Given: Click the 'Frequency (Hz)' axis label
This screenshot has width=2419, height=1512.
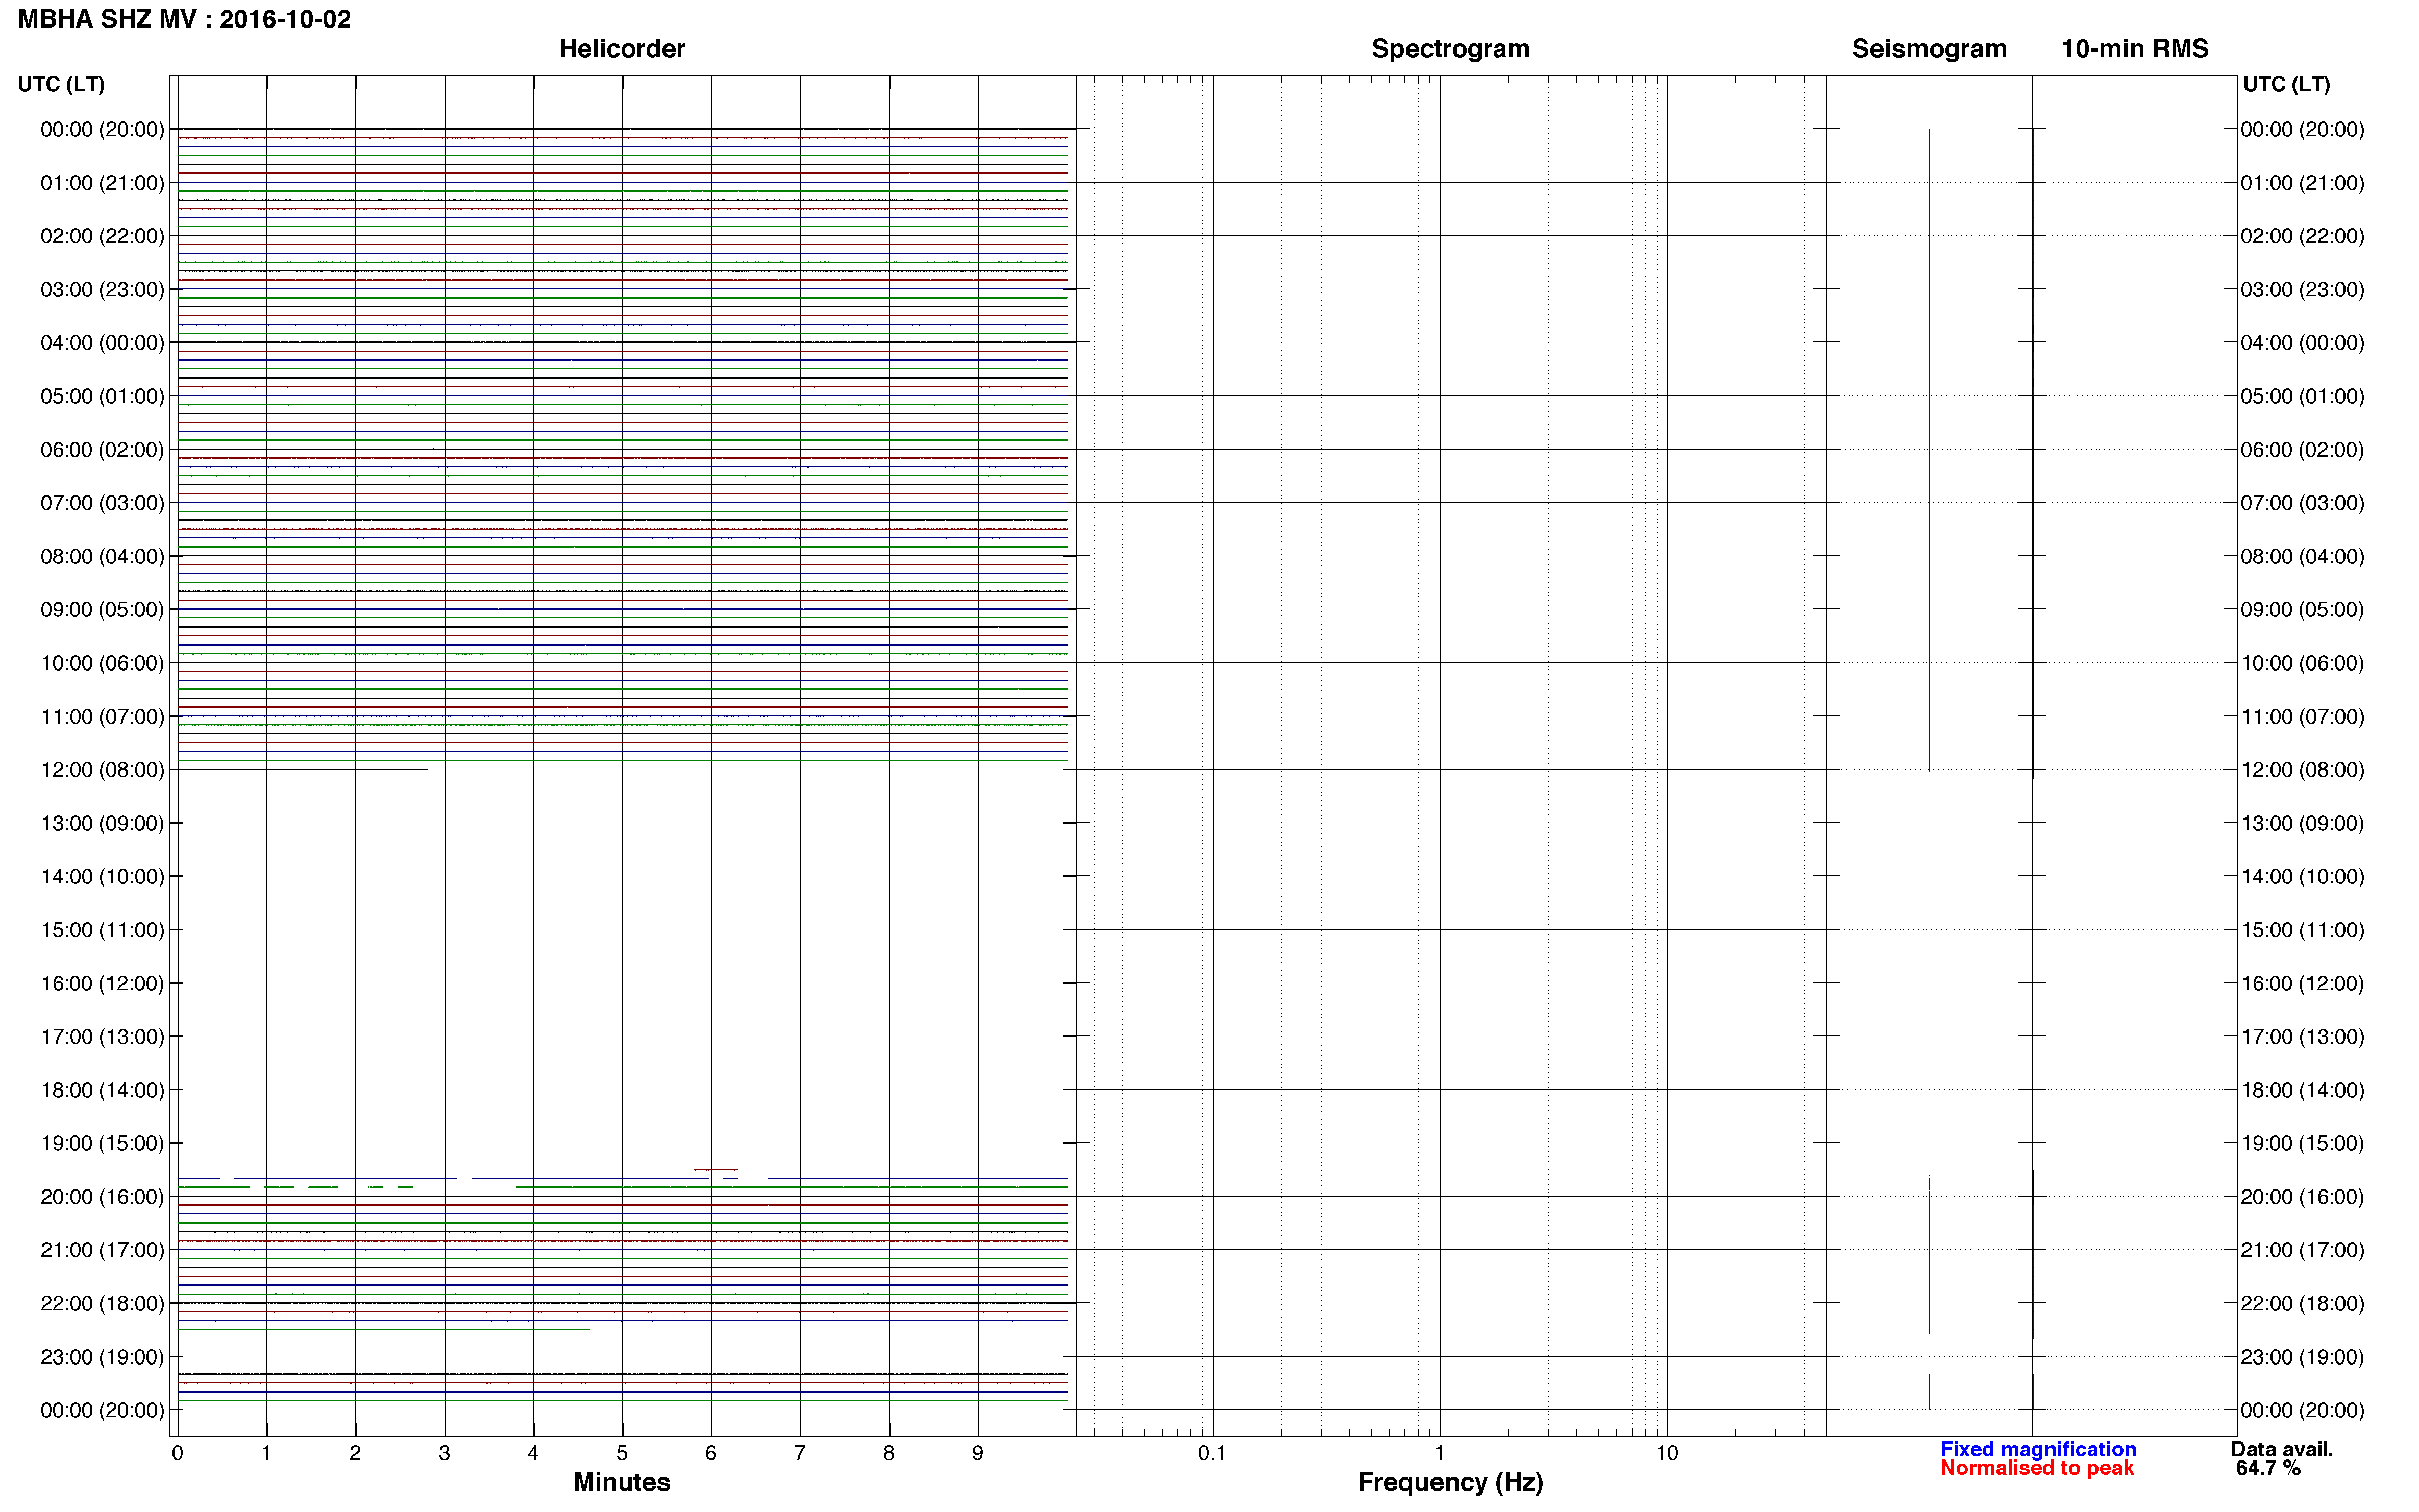Looking at the screenshot, I should coord(1450,1482).
